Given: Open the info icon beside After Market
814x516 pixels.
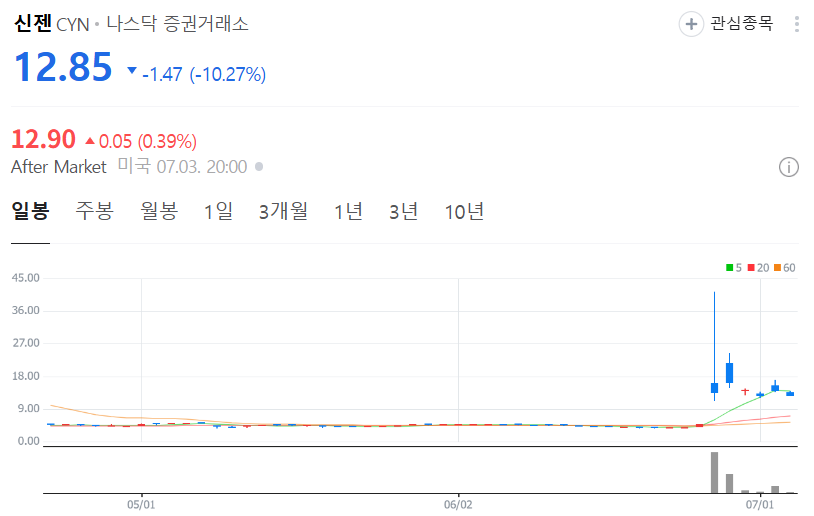Looking at the screenshot, I should [789, 167].
